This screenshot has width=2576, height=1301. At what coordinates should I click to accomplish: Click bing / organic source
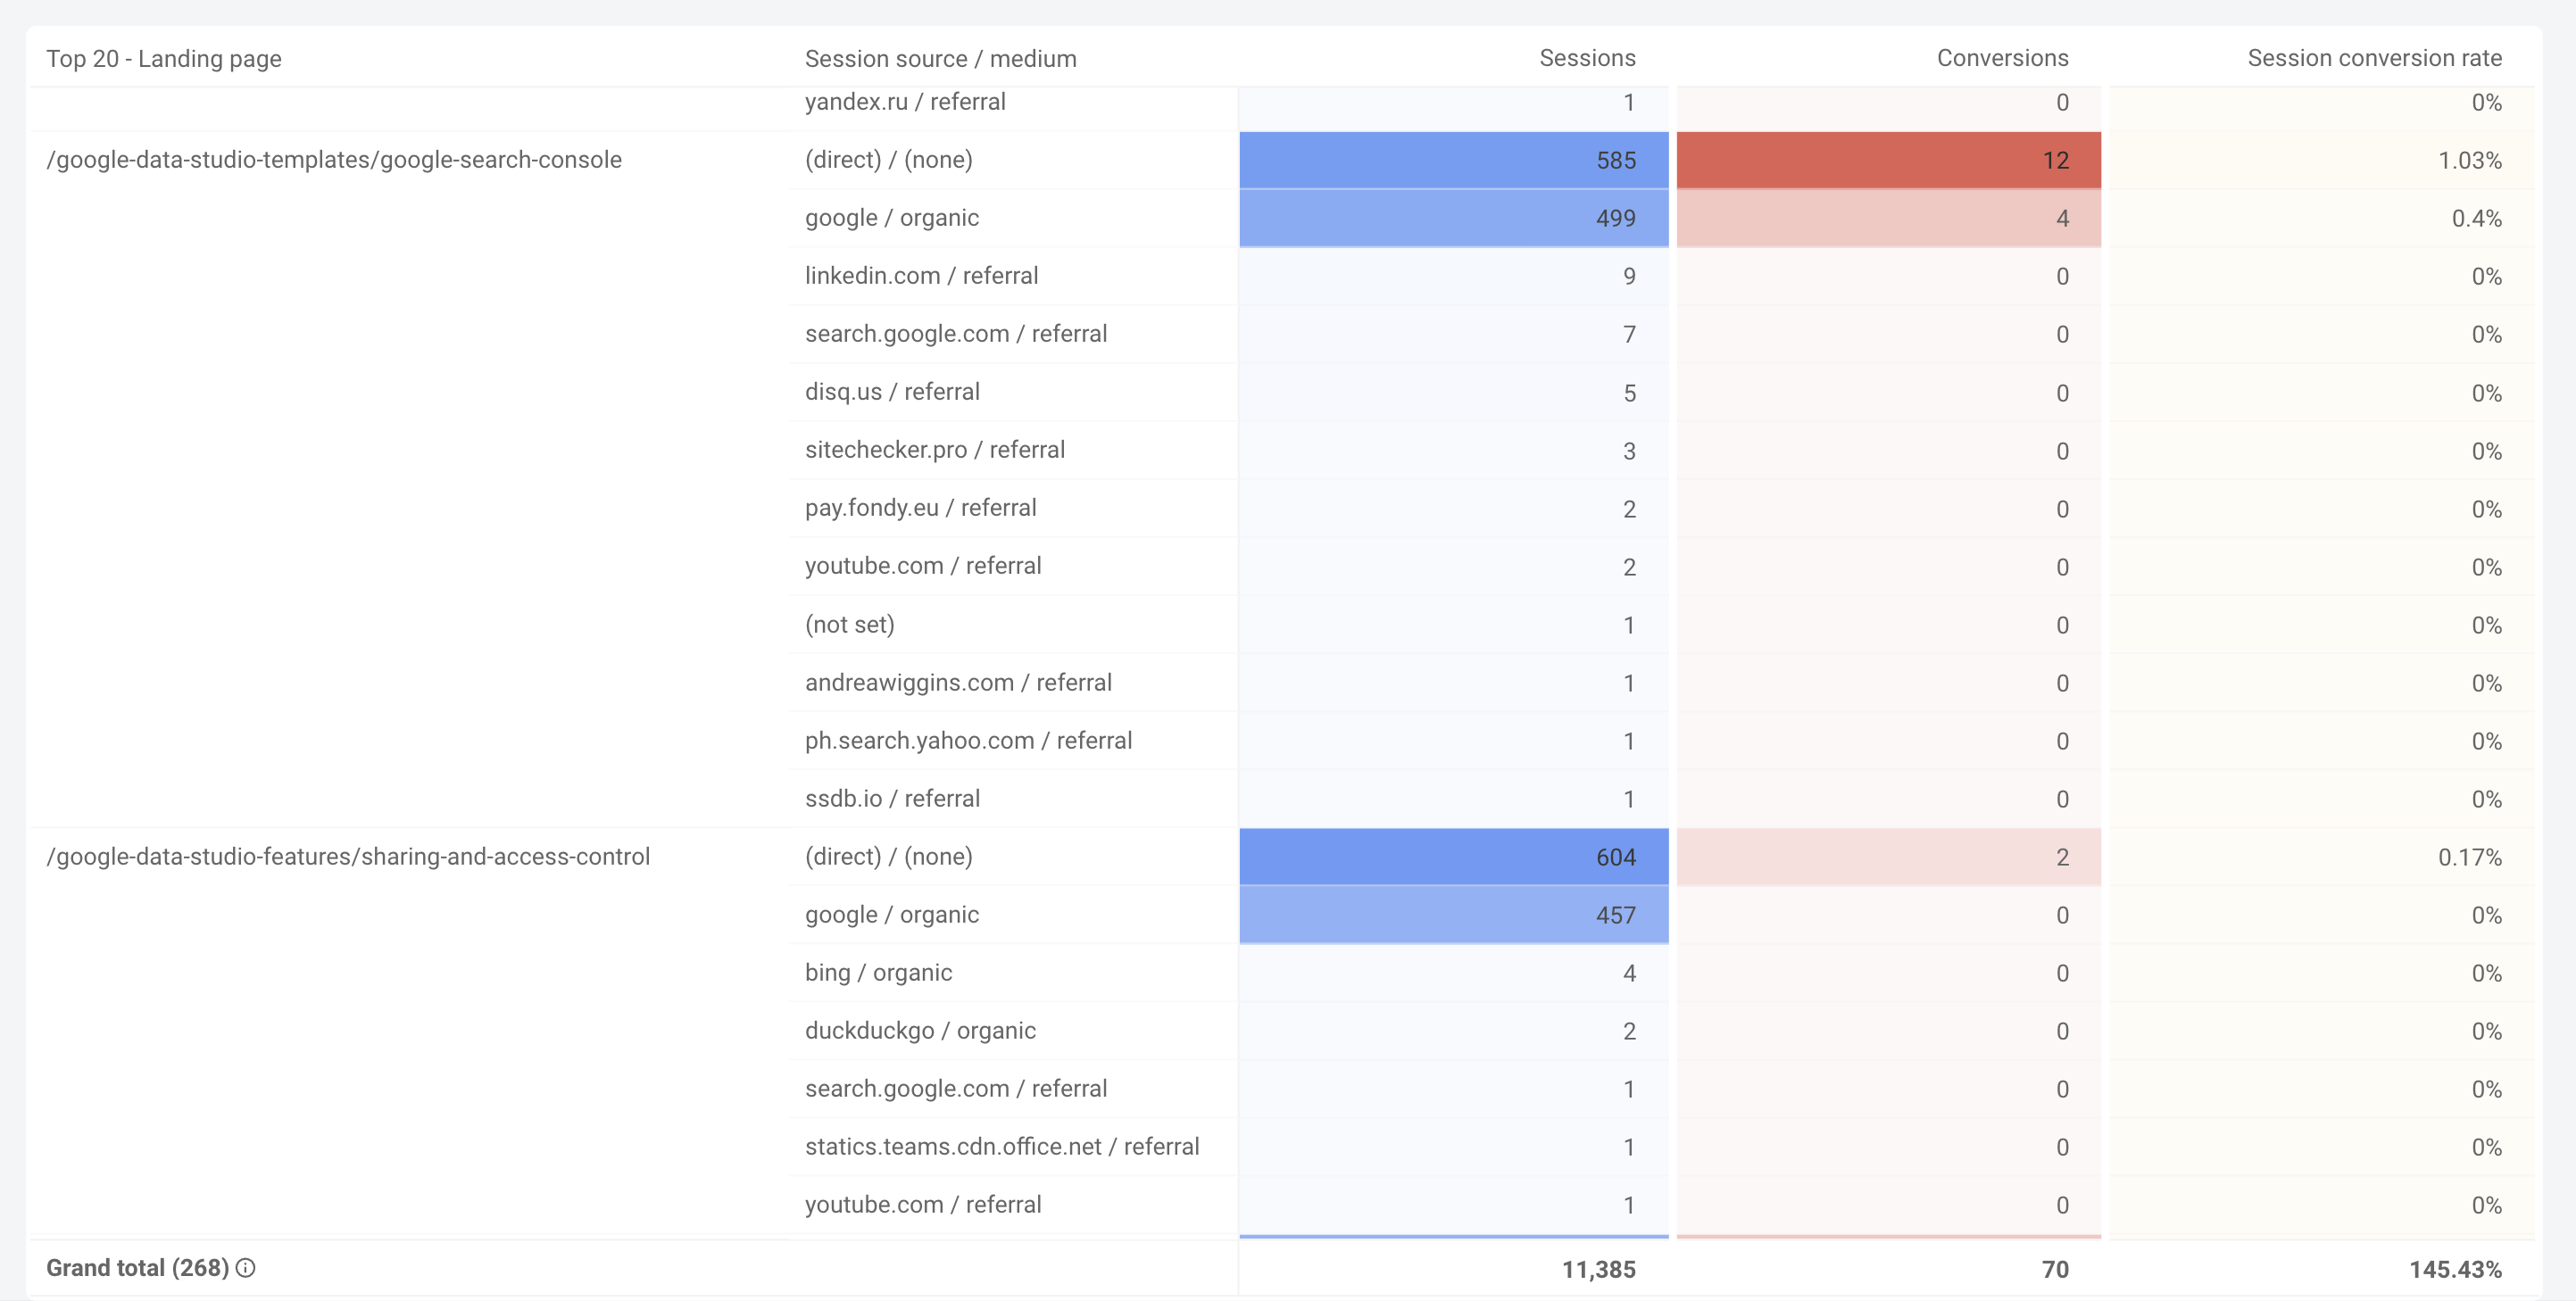[x=878, y=973]
